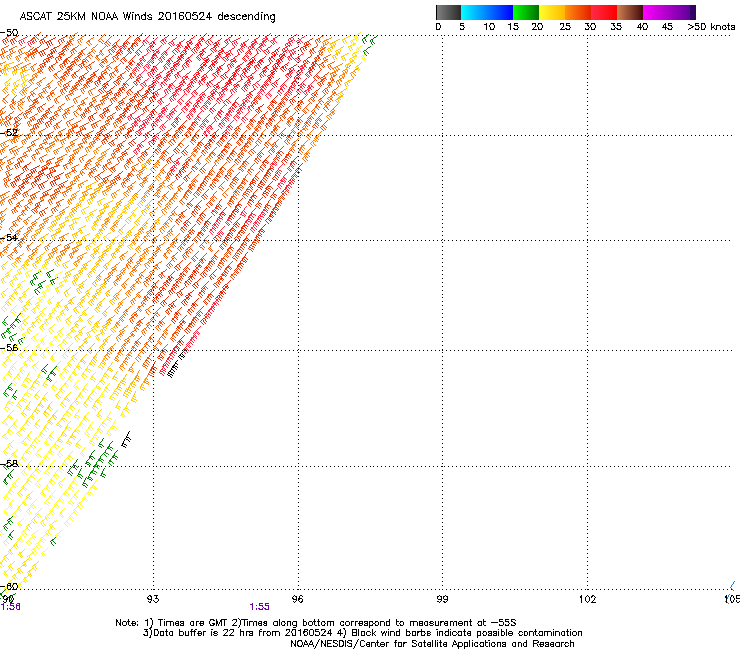Click the gray 0-5 knots color segment
Viewport: 740px width, 650px height.
click(448, 12)
